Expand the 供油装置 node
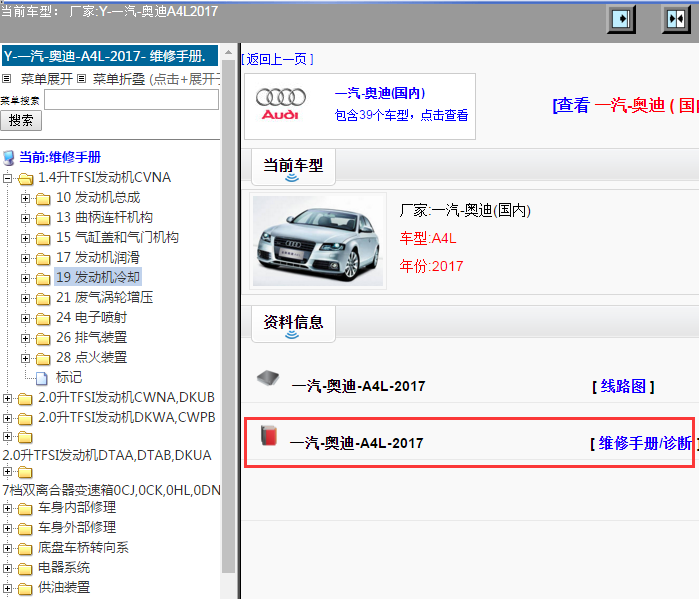 point(7,588)
